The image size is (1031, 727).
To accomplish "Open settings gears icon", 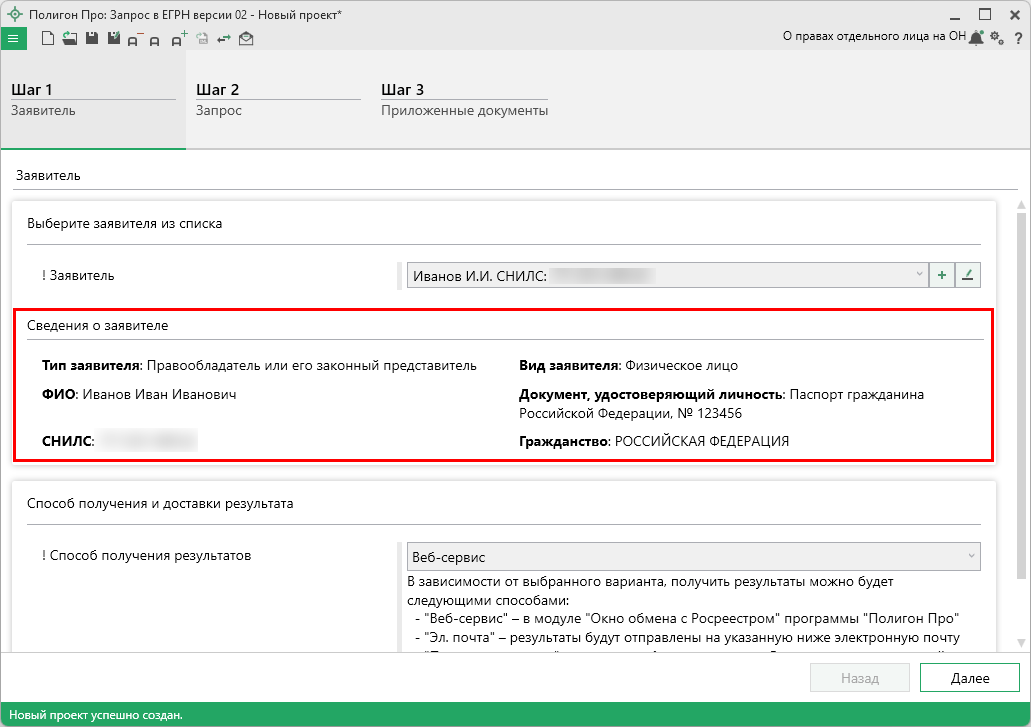I will [x=996, y=37].
